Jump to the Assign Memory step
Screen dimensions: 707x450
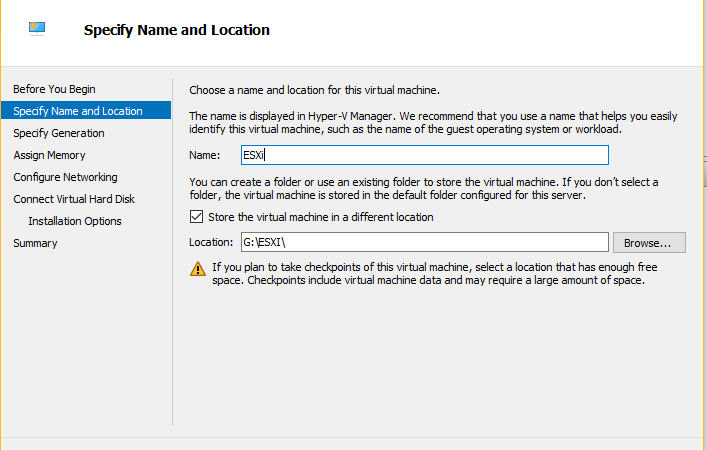[49, 155]
